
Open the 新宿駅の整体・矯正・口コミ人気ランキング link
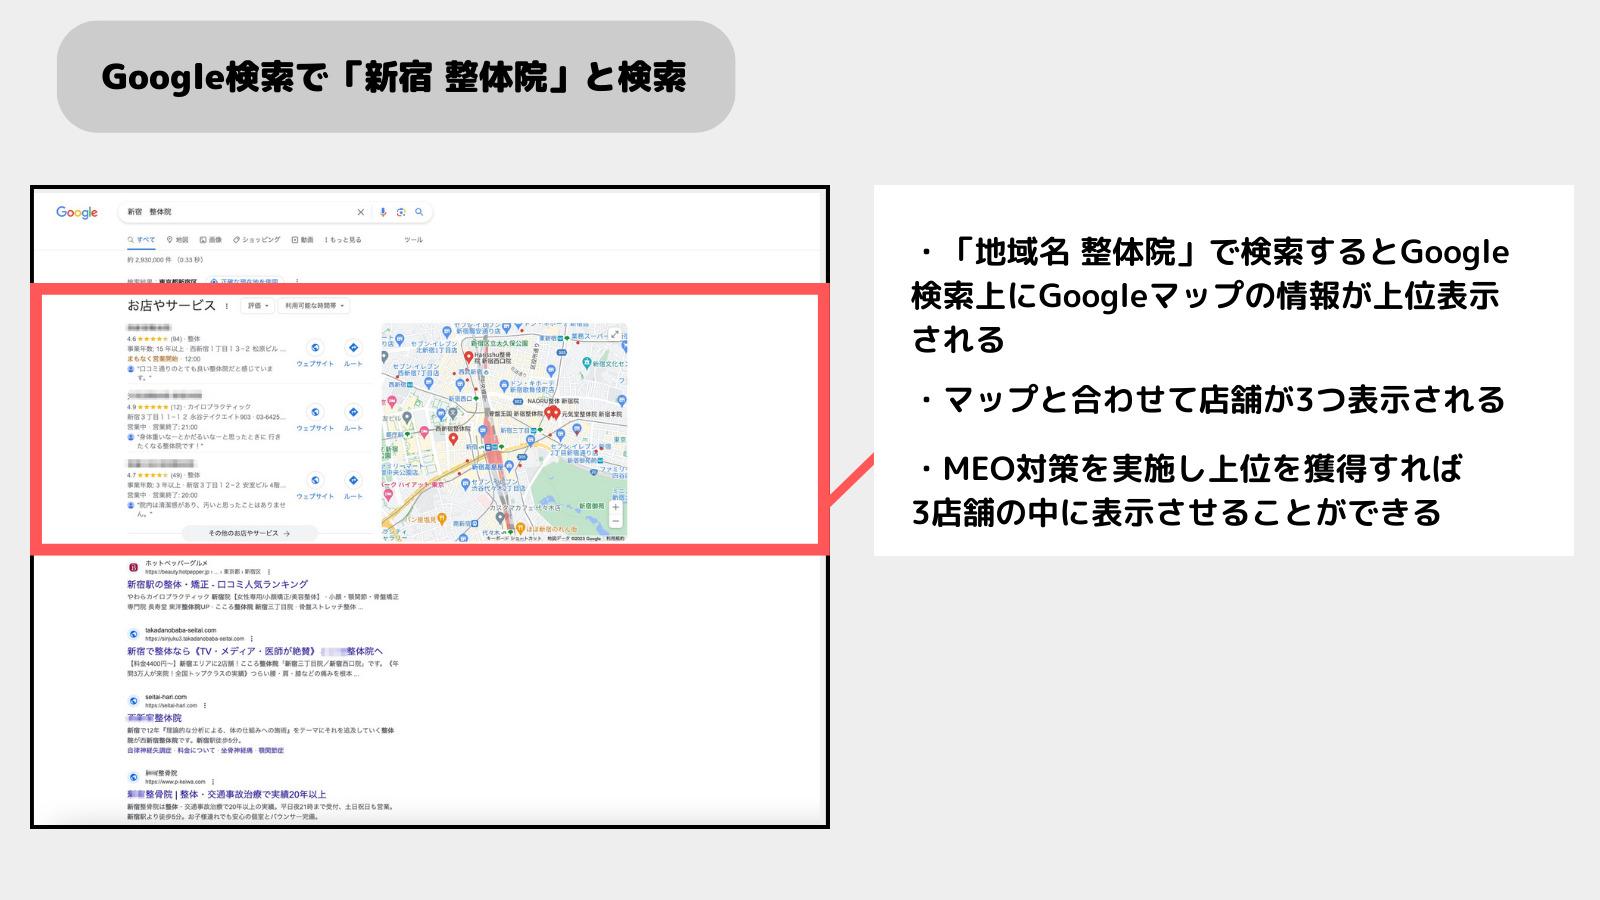(x=218, y=584)
